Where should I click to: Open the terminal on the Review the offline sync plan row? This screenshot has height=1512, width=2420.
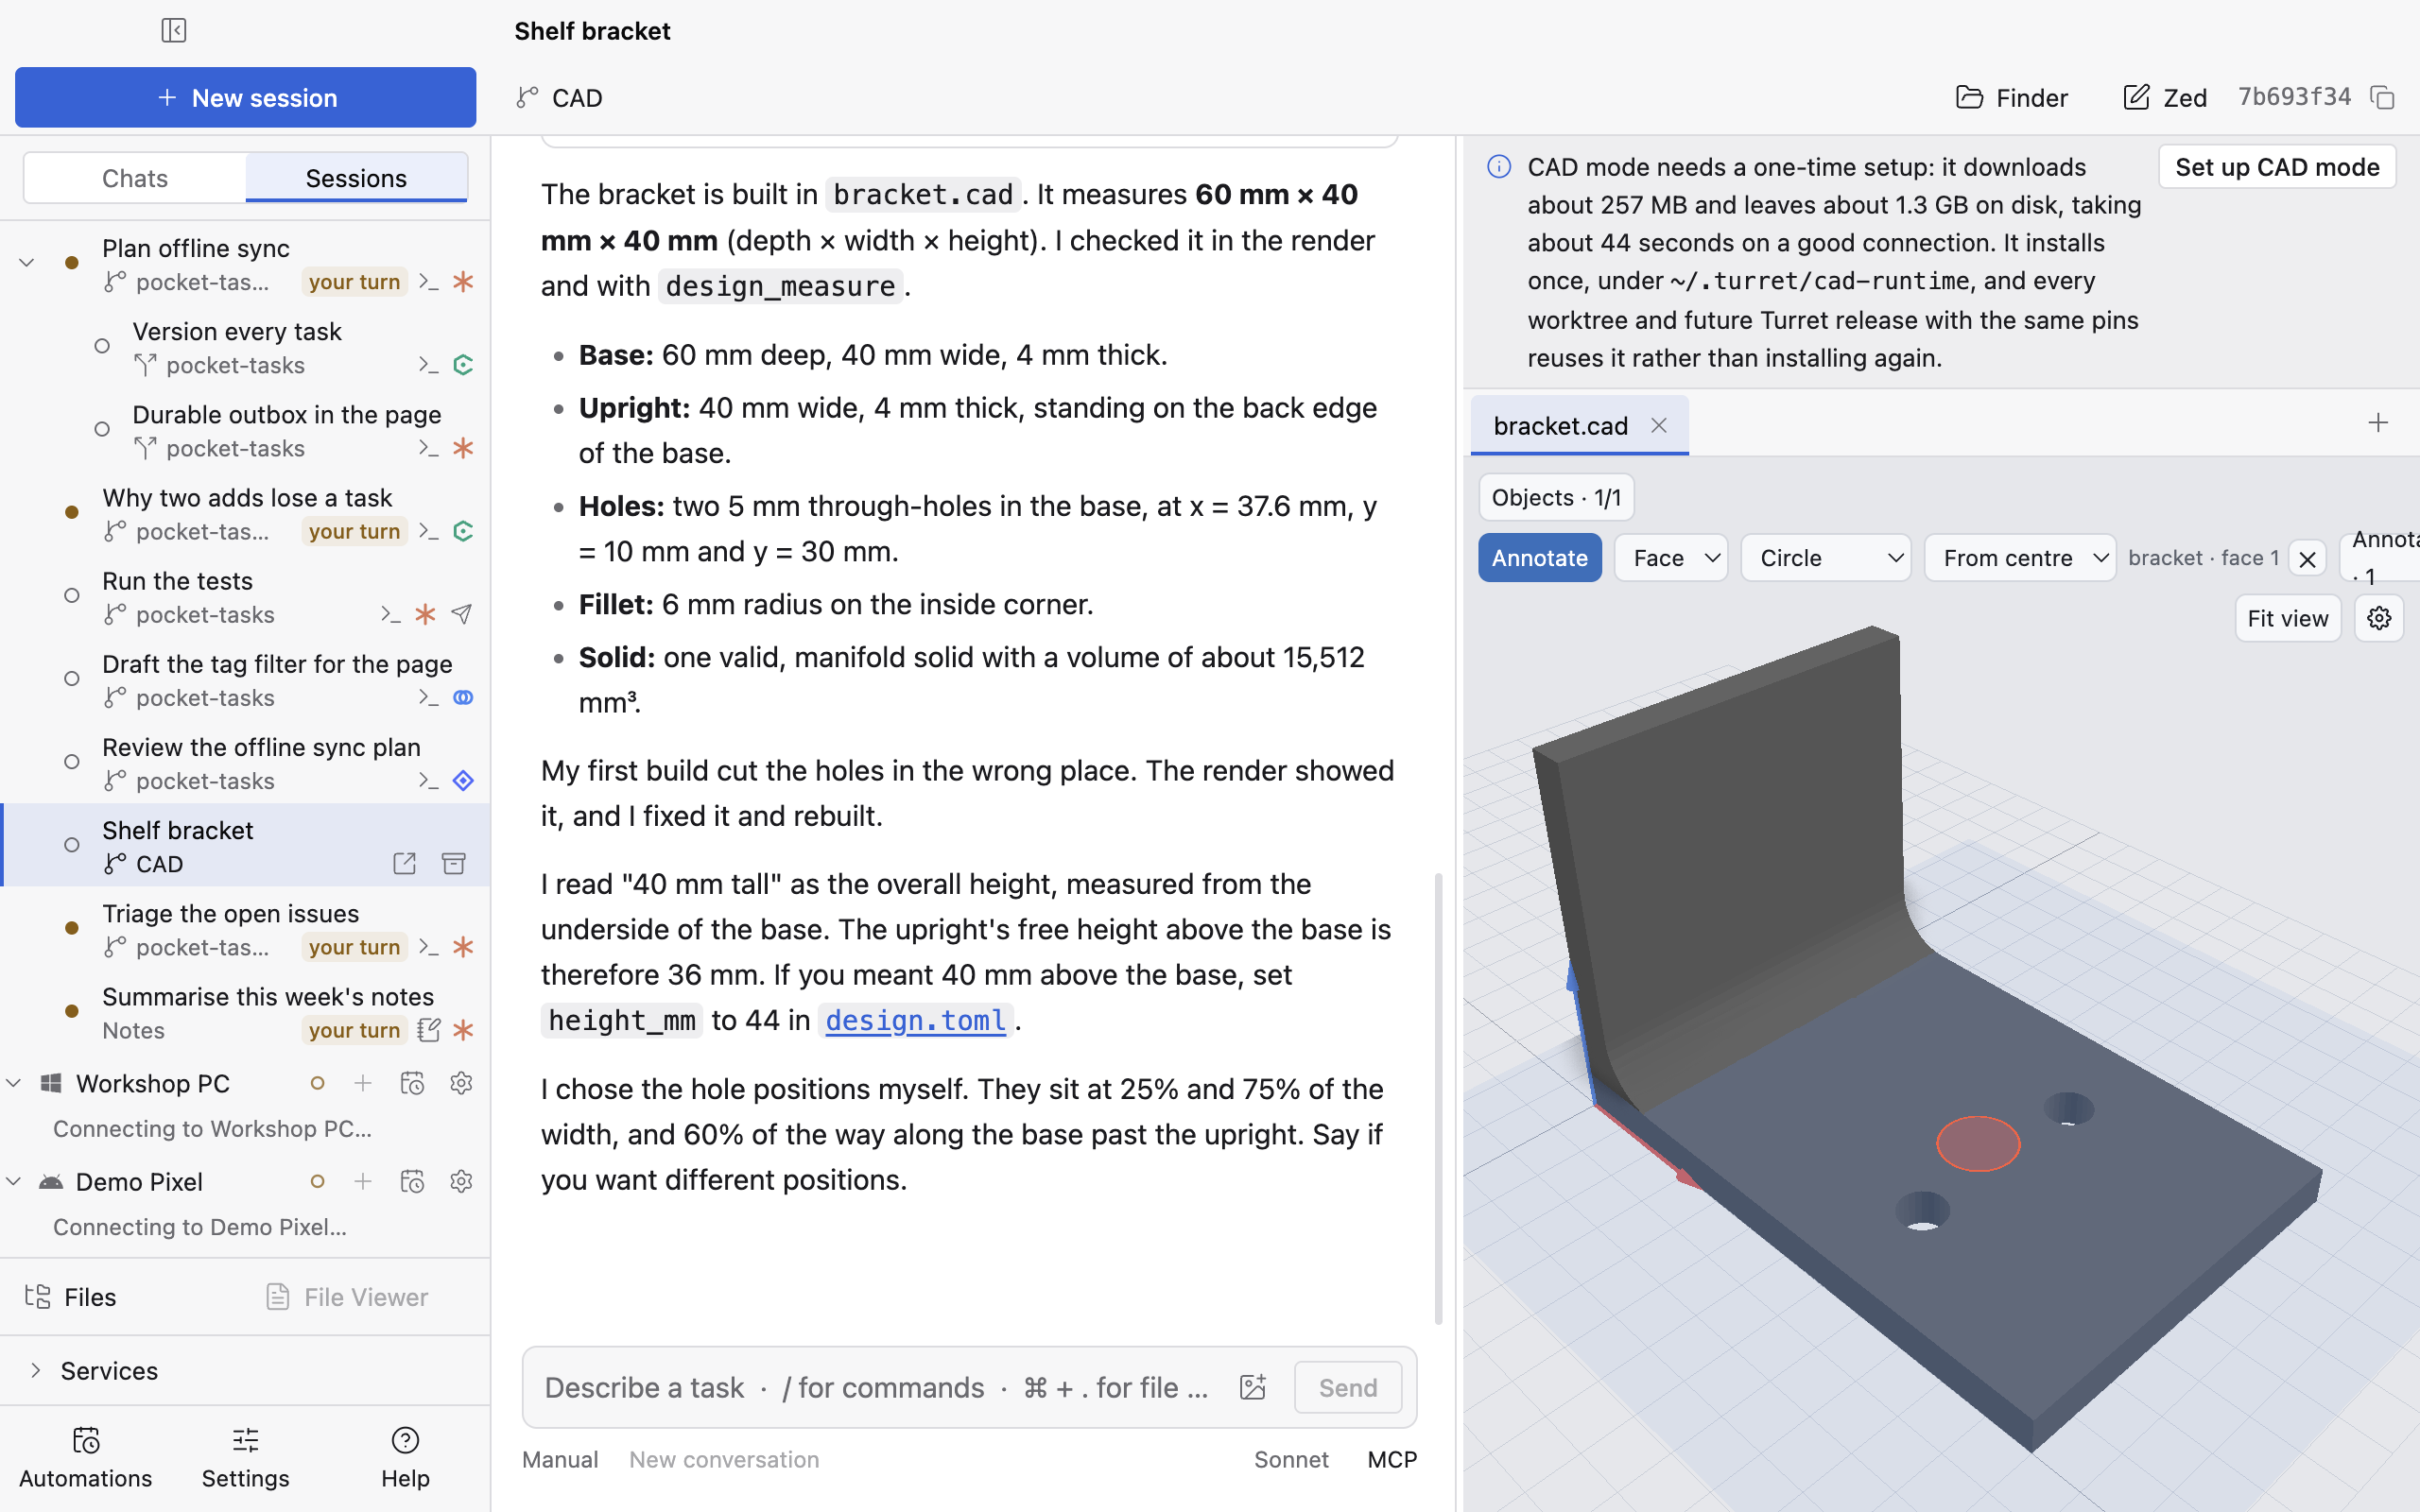tap(428, 781)
